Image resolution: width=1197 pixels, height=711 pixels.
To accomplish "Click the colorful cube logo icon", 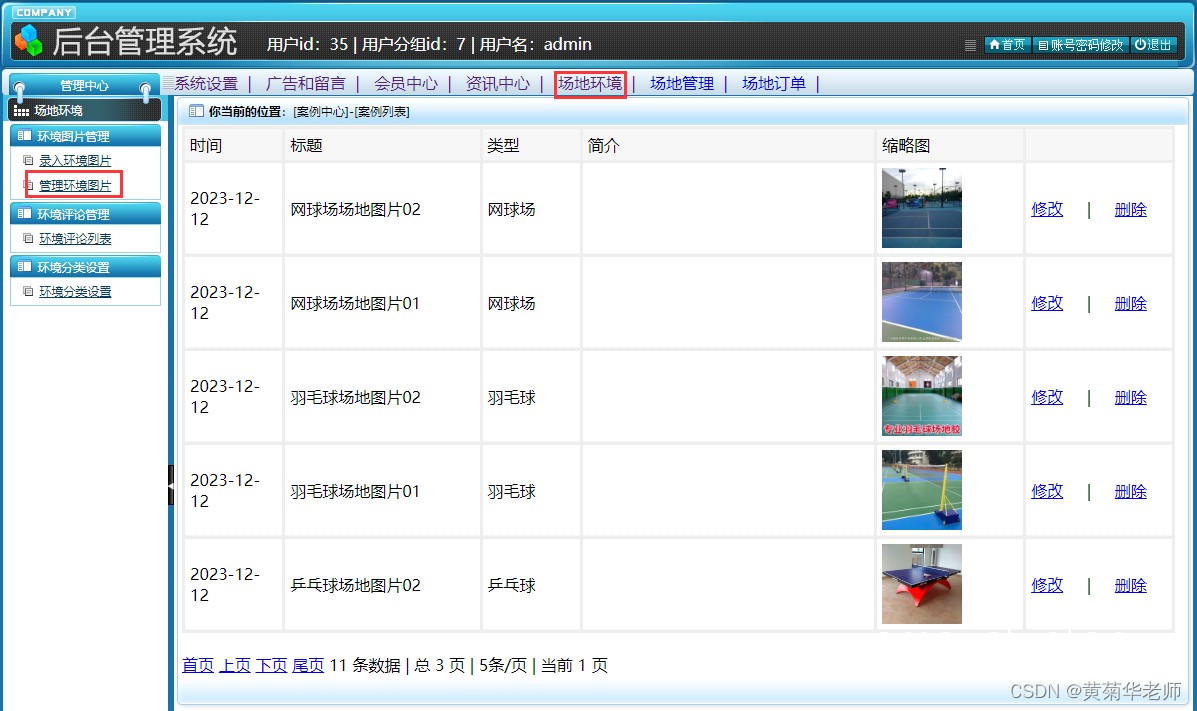I will [28, 40].
